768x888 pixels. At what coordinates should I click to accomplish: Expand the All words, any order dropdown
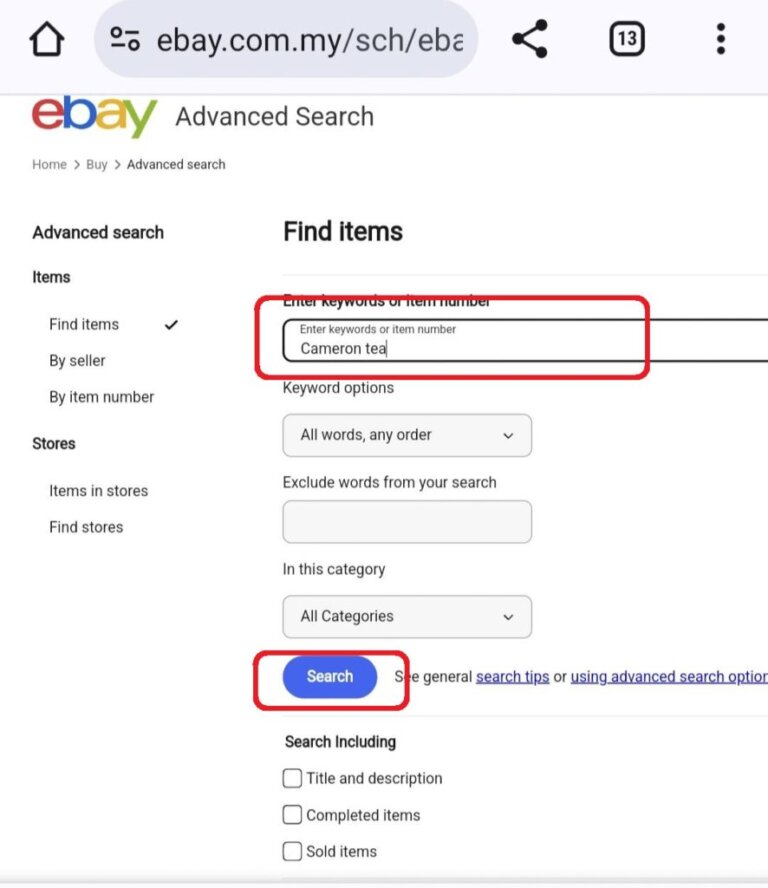(x=407, y=435)
